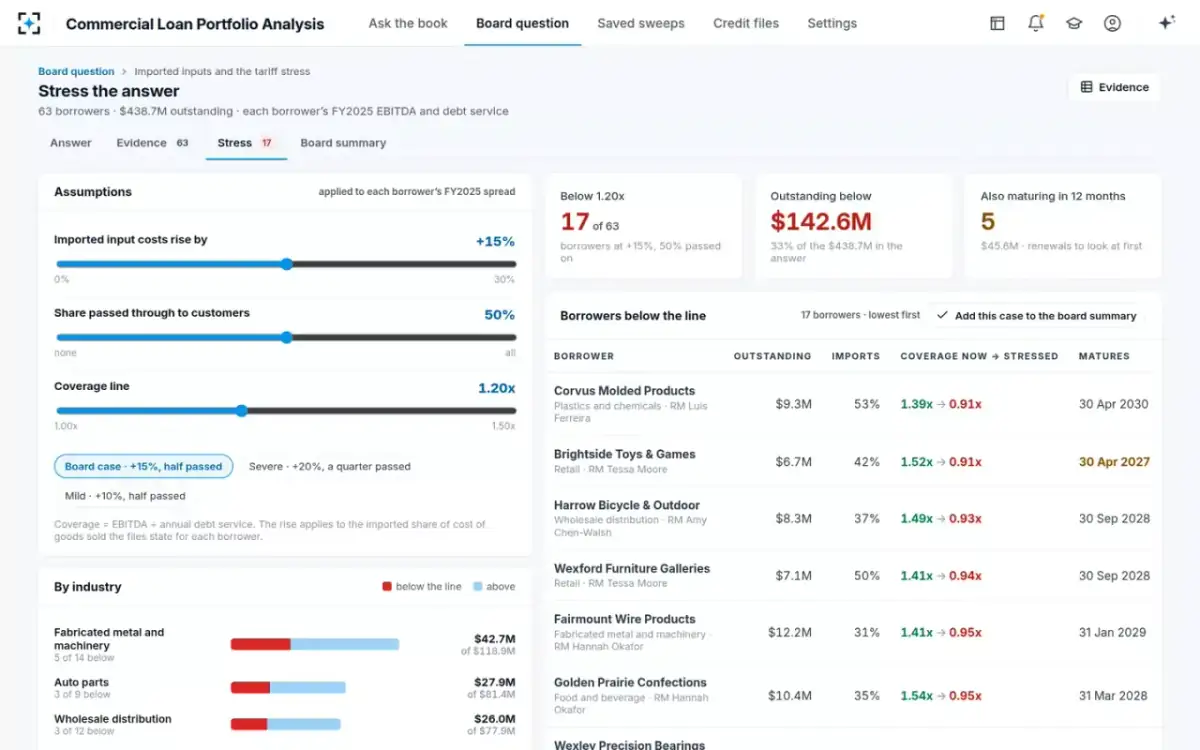Adjust the imported input costs slider handle
The height and width of the screenshot is (750, 1200).
[x=286, y=264]
